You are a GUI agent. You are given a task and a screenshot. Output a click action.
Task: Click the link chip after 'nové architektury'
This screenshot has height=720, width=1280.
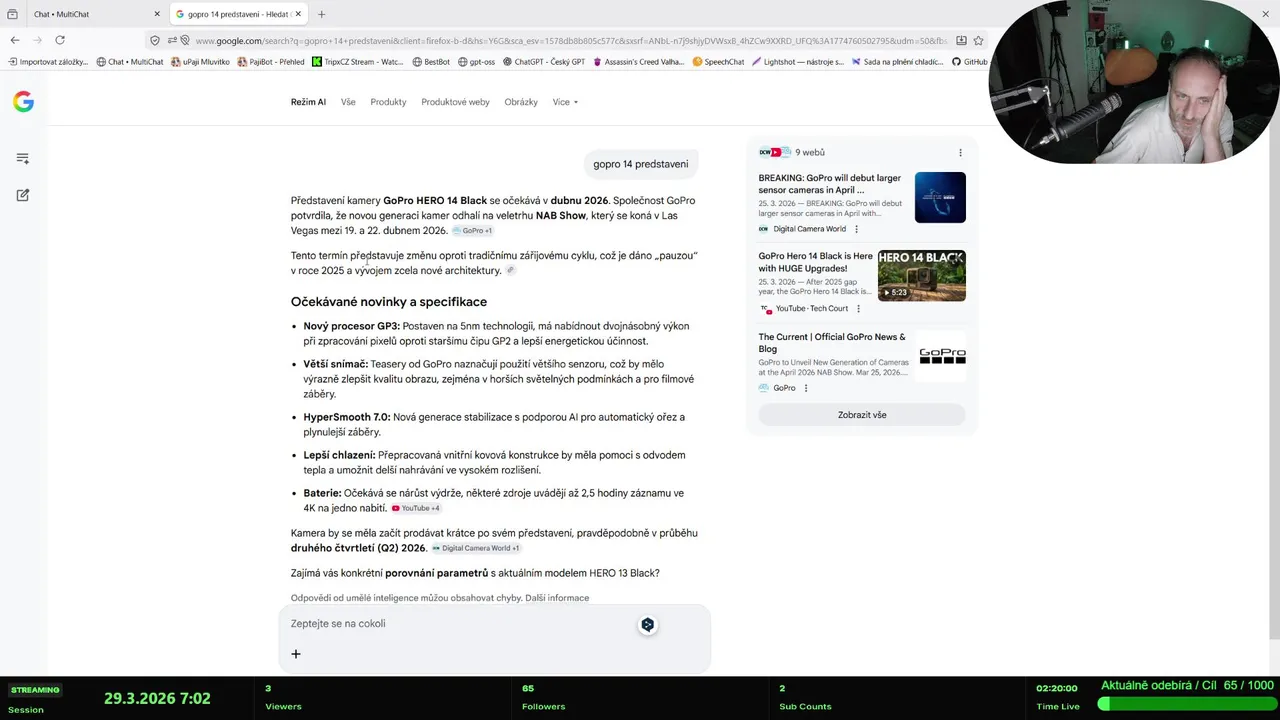[x=510, y=271]
